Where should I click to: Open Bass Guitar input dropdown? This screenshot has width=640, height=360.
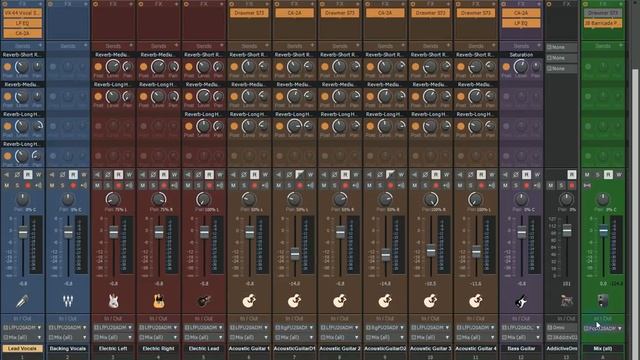point(521,327)
